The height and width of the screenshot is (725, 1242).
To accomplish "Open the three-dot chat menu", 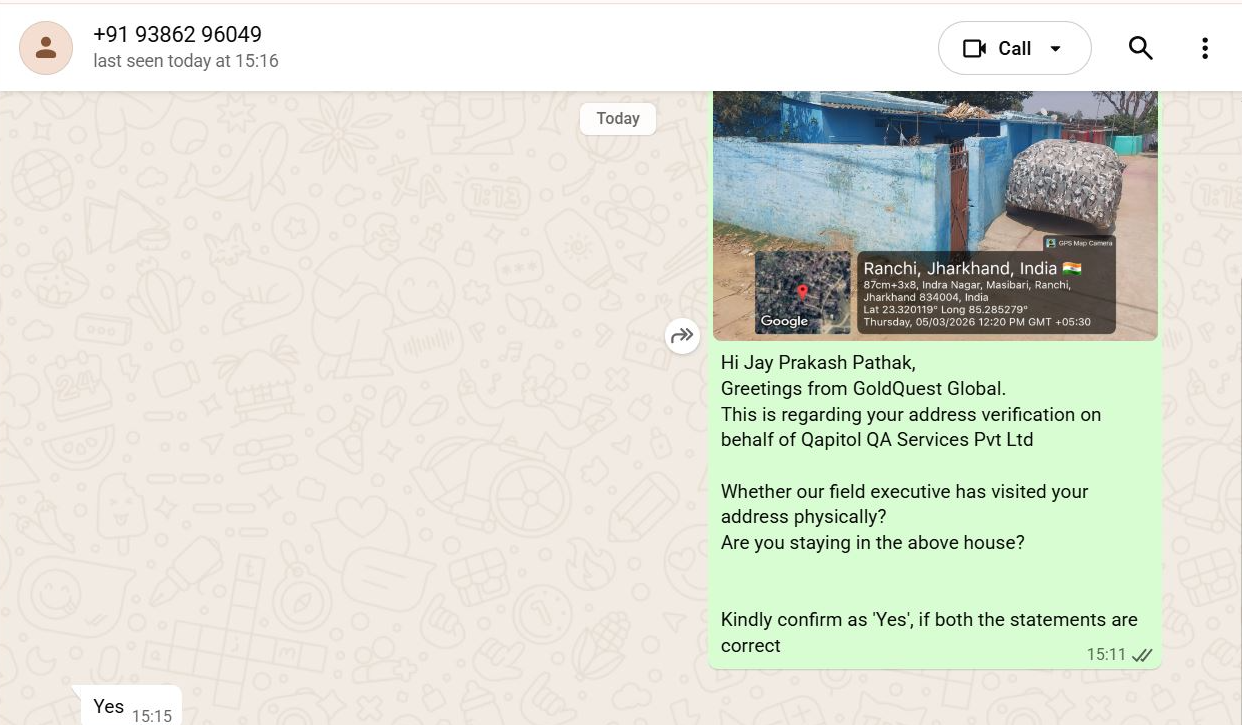I will tap(1205, 48).
